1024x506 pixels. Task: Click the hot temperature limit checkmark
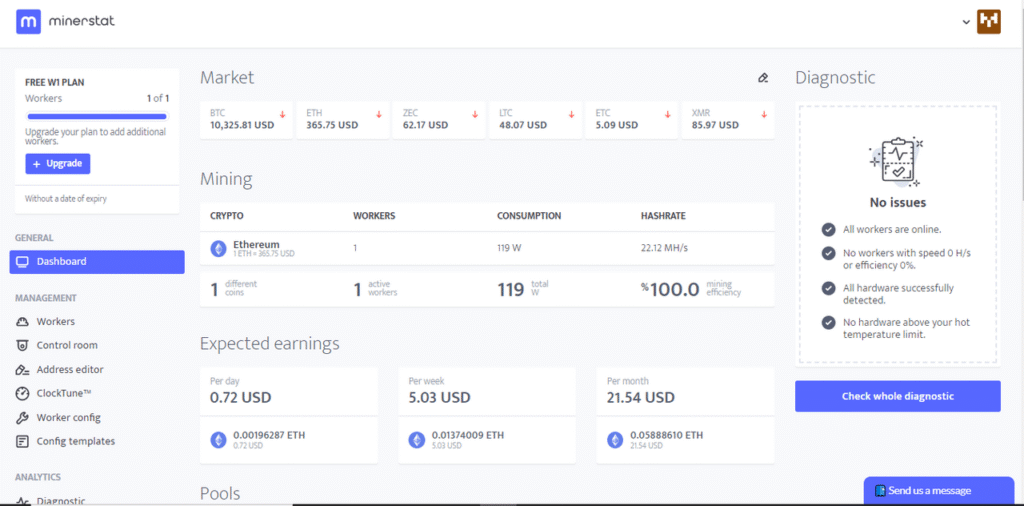tap(828, 322)
